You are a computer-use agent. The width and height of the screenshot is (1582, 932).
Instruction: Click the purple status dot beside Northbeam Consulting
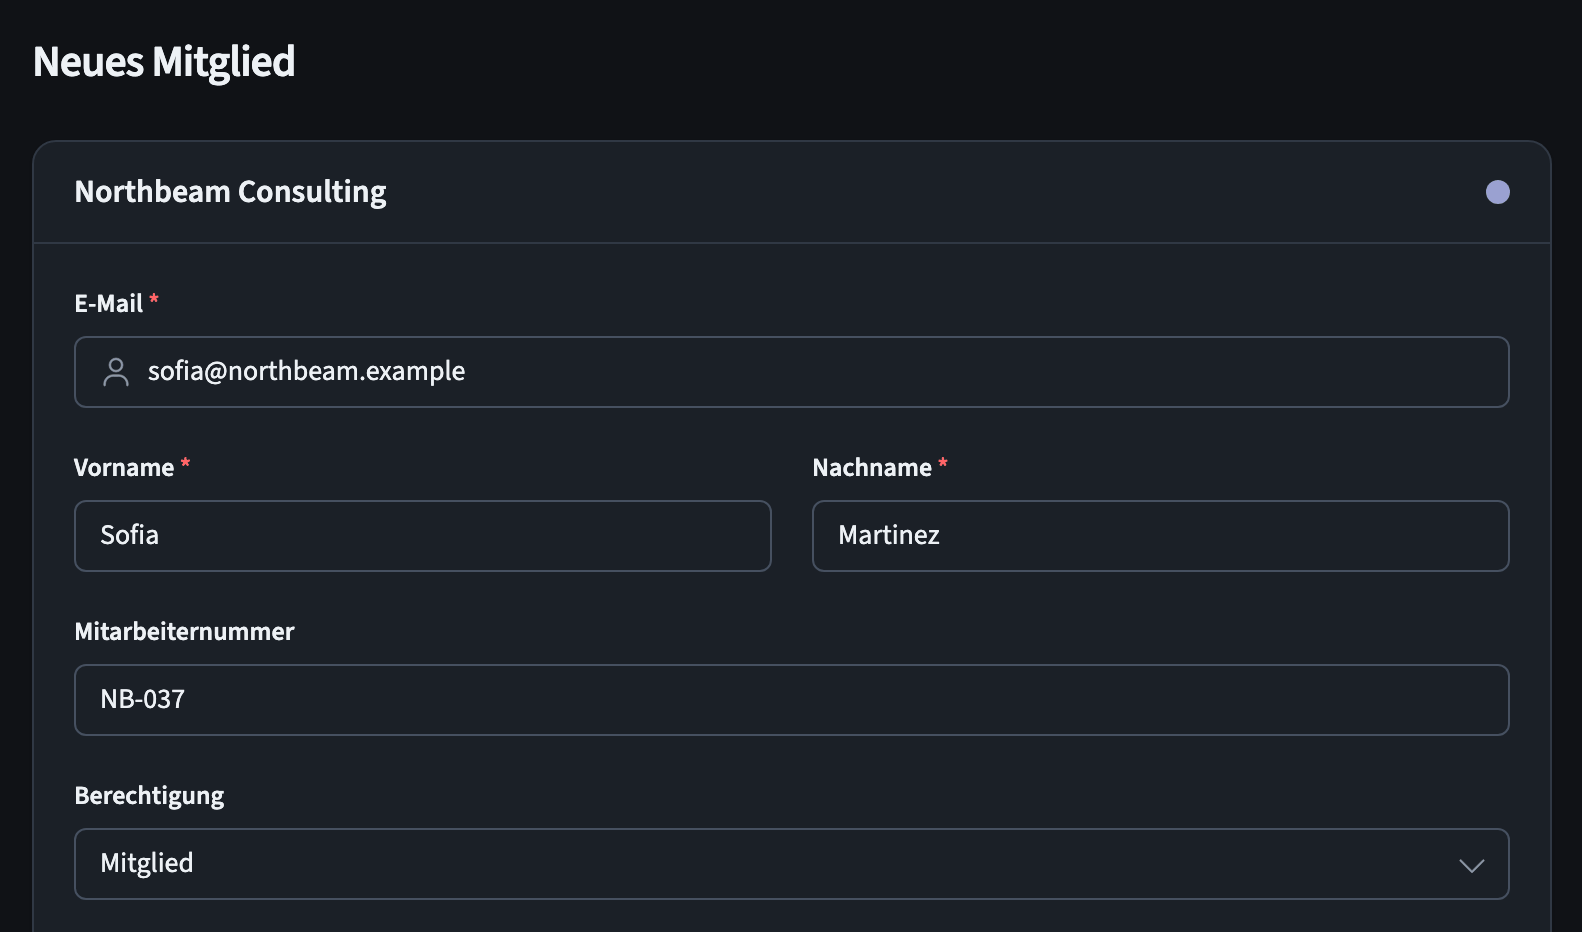point(1497,192)
